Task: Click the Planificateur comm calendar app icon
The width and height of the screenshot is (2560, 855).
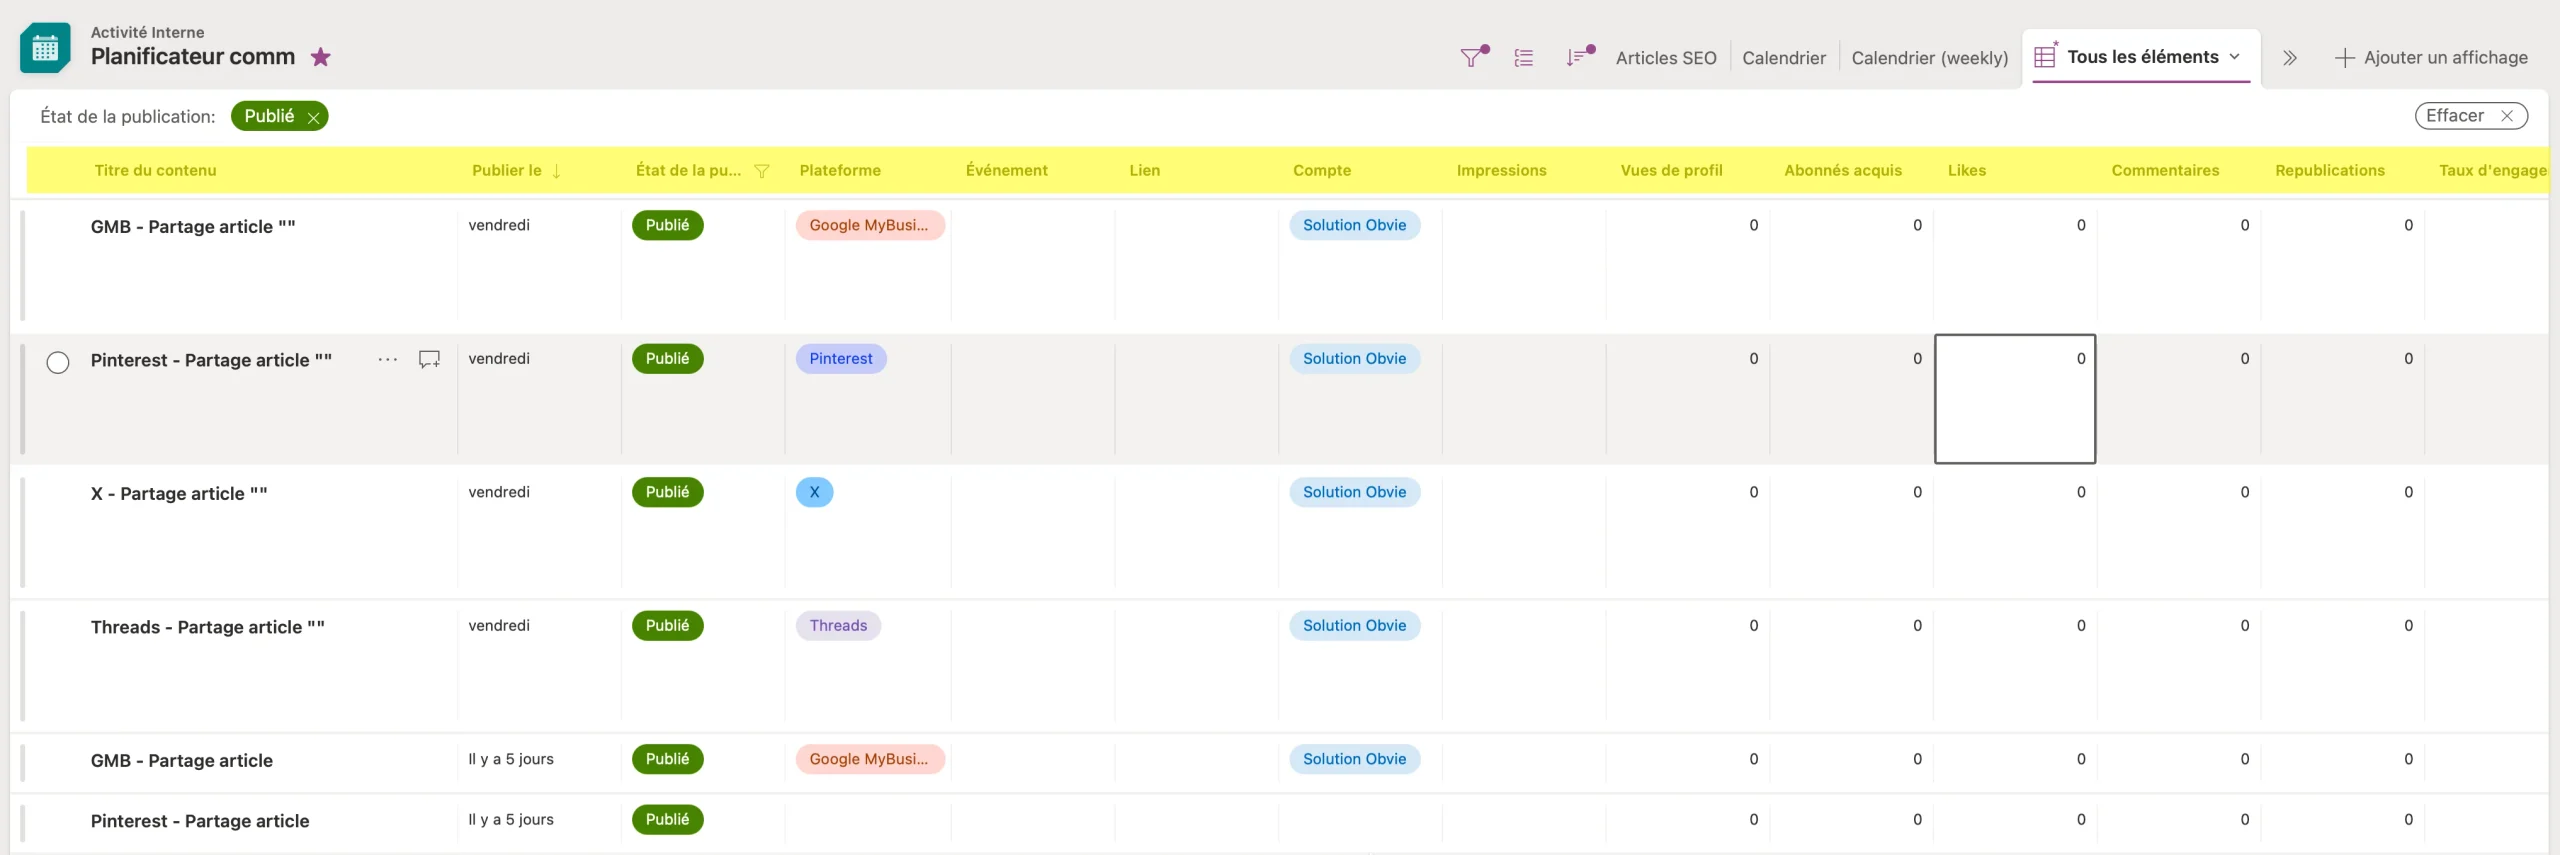Action: (x=45, y=47)
